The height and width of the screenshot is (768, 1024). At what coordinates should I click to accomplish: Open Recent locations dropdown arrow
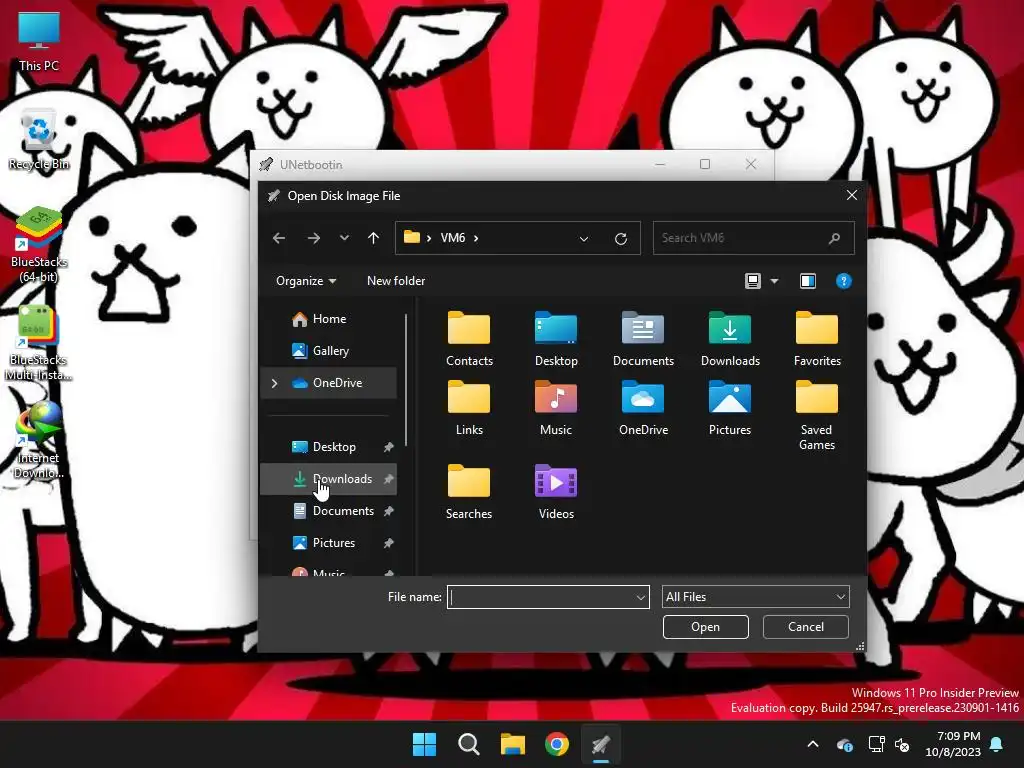point(344,238)
